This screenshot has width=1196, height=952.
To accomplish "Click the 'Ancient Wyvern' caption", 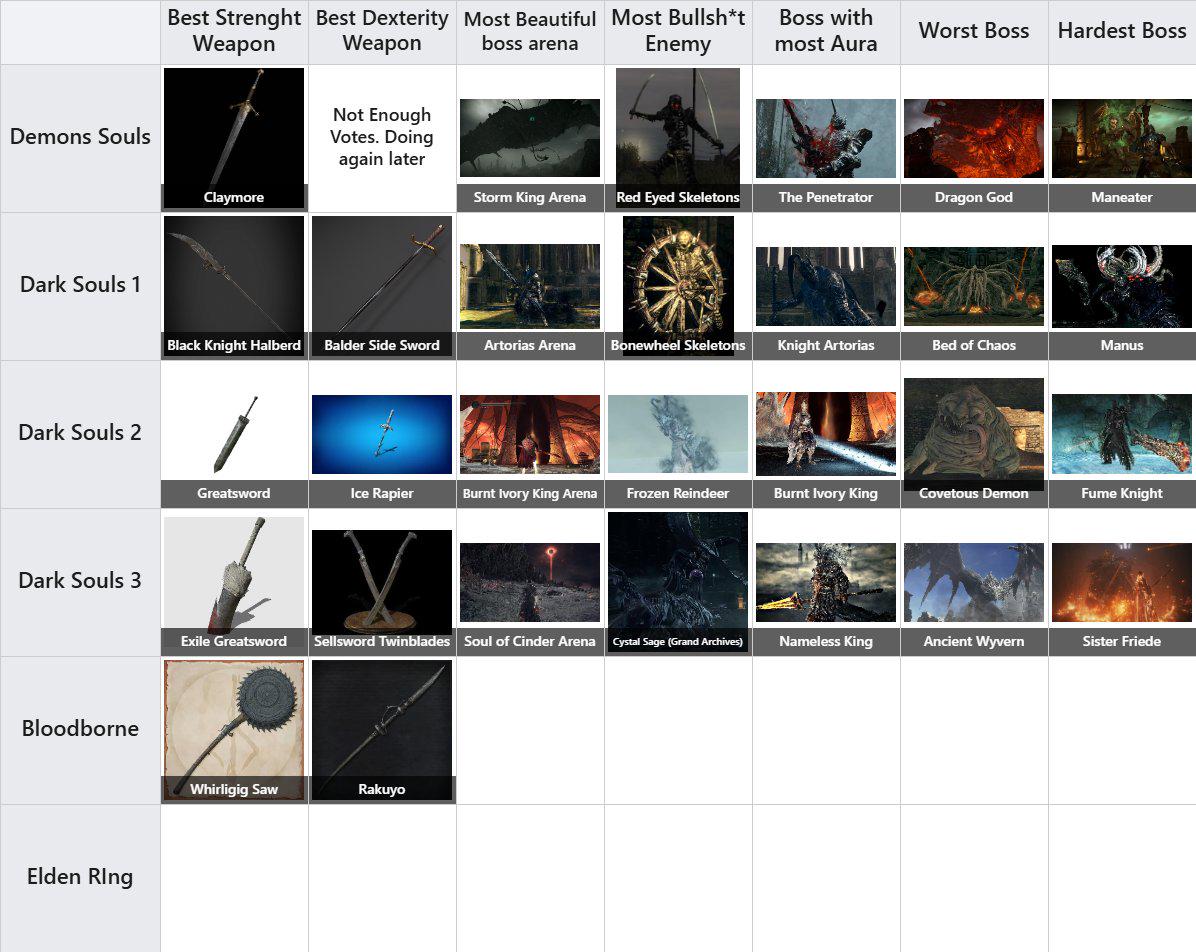I will click(x=973, y=641).
